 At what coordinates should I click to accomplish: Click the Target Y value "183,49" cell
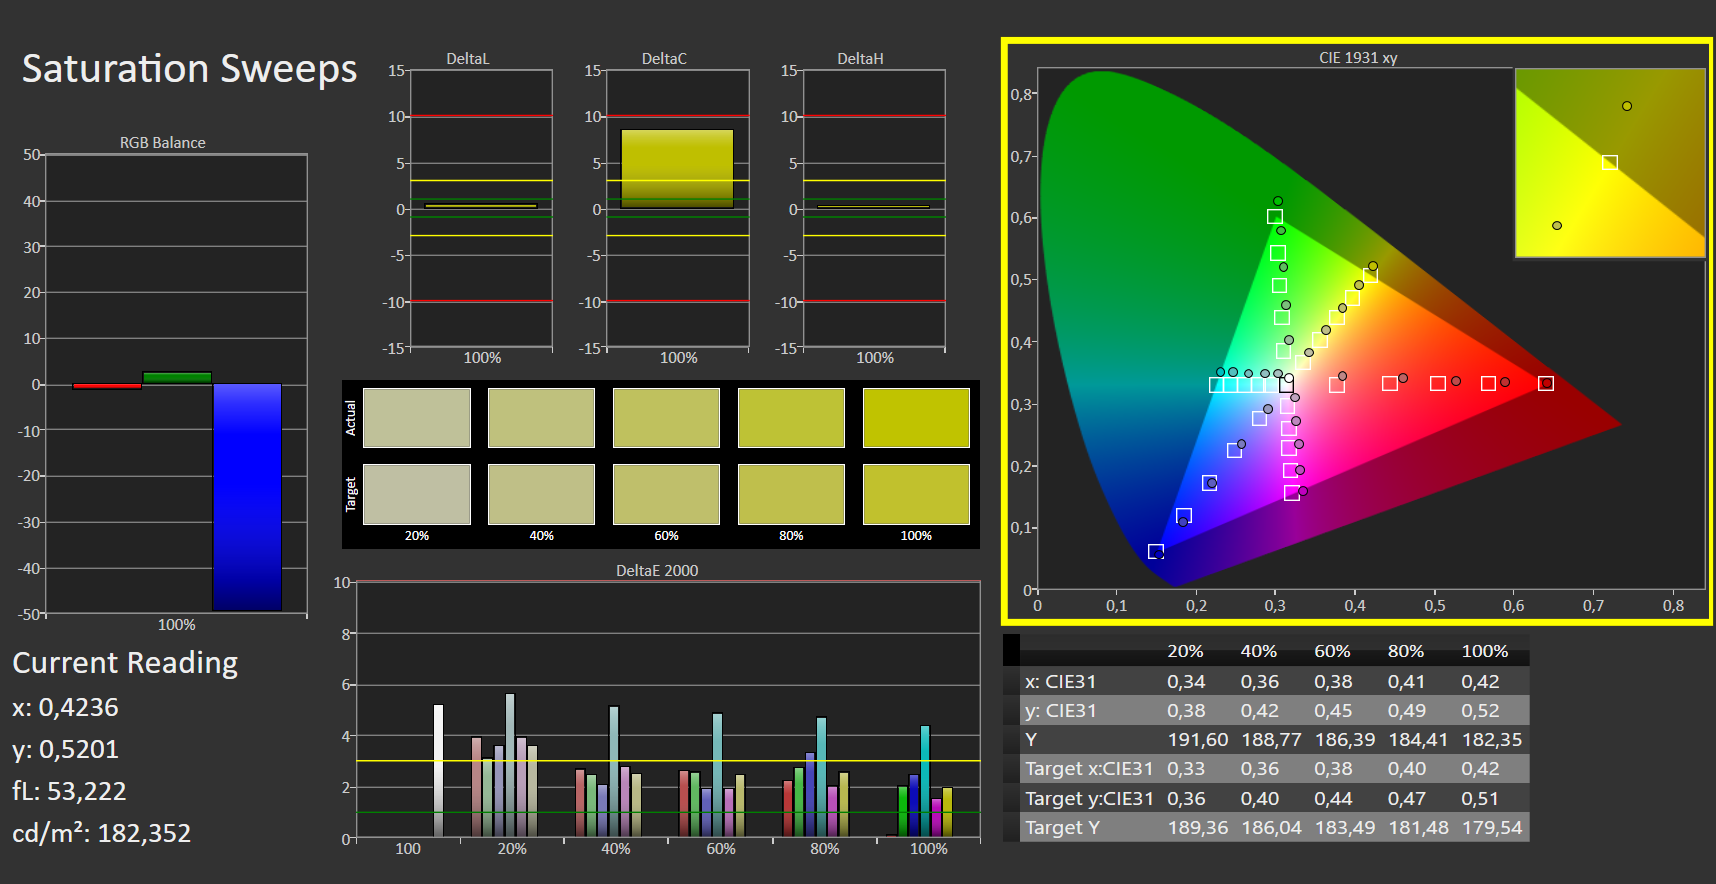click(x=1345, y=828)
